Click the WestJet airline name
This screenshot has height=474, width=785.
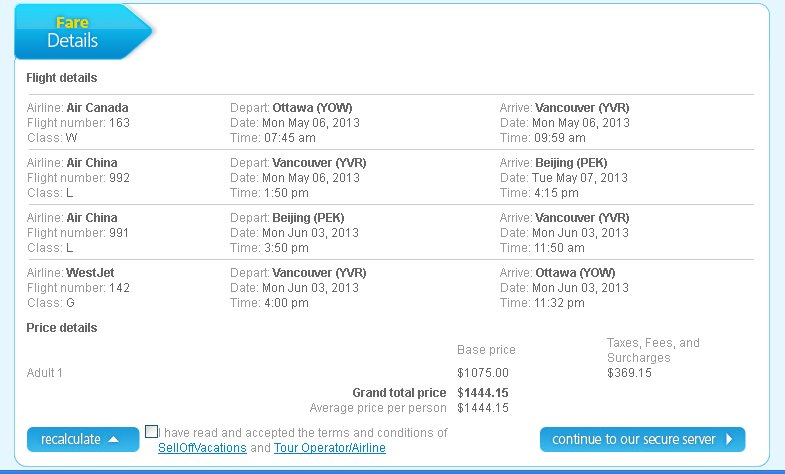(90, 273)
